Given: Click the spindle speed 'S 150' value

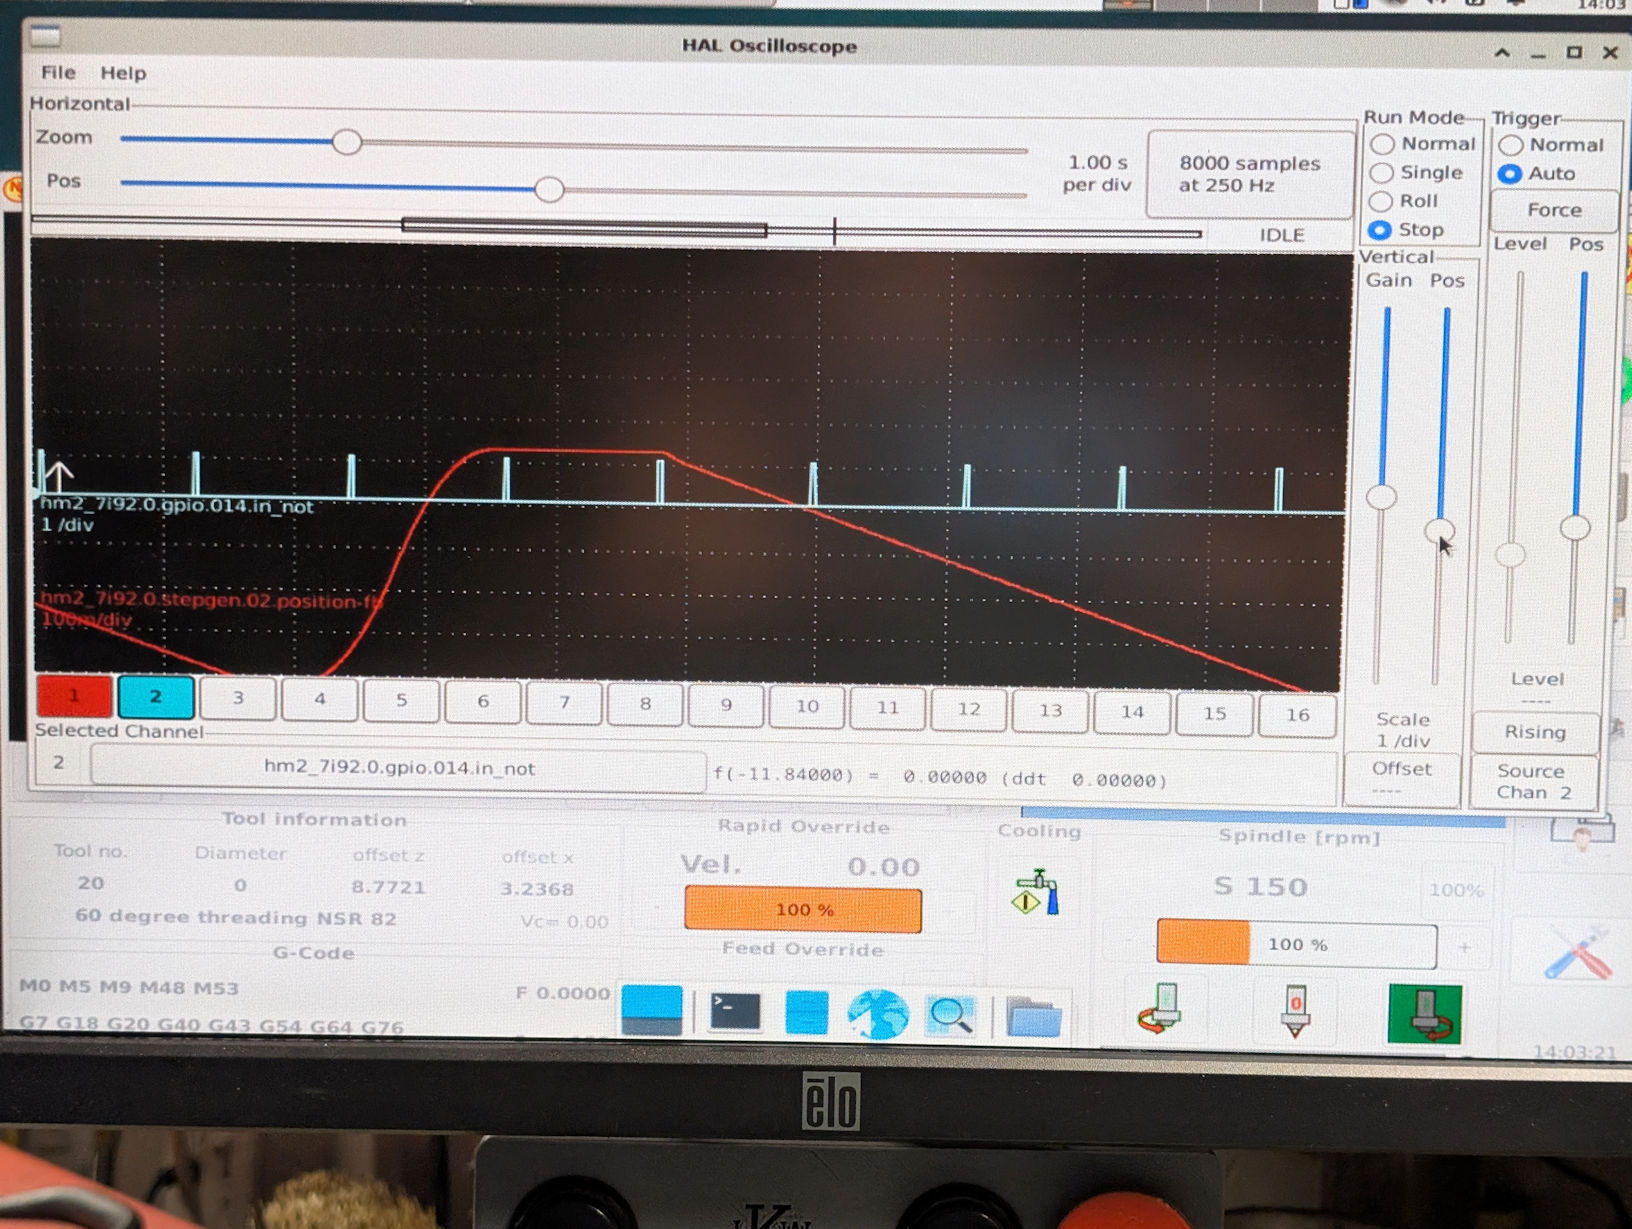Looking at the screenshot, I should tap(1260, 887).
